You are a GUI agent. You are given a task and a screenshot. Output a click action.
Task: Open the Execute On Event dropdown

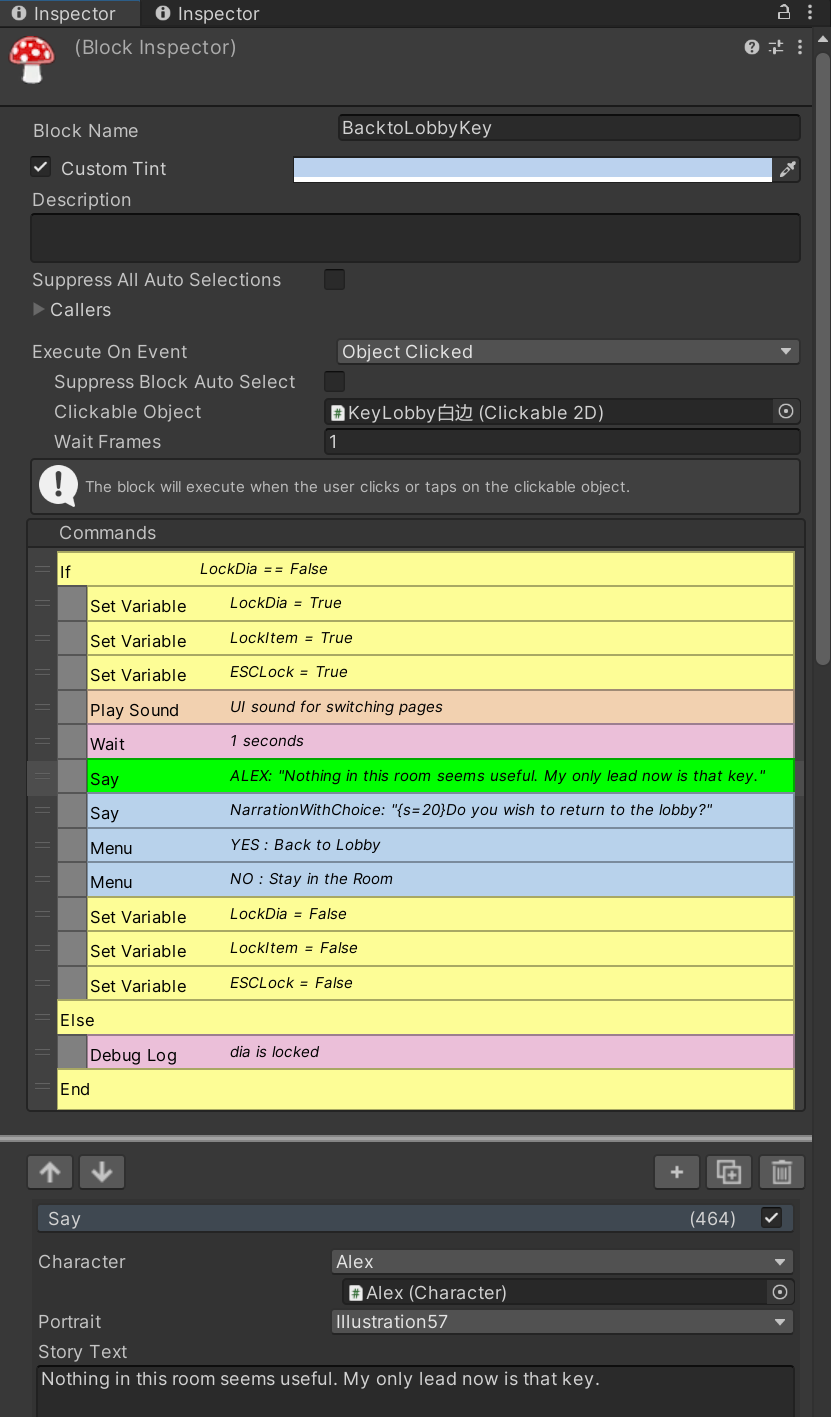pyautogui.click(x=568, y=352)
